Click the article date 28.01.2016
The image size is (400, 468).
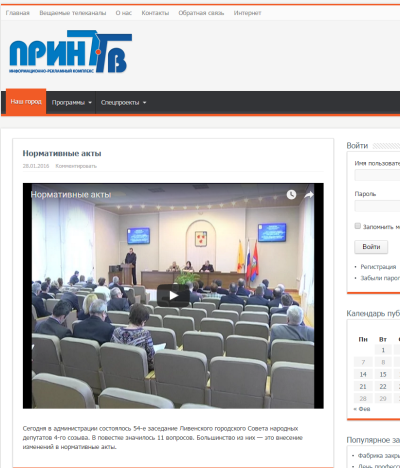point(36,166)
